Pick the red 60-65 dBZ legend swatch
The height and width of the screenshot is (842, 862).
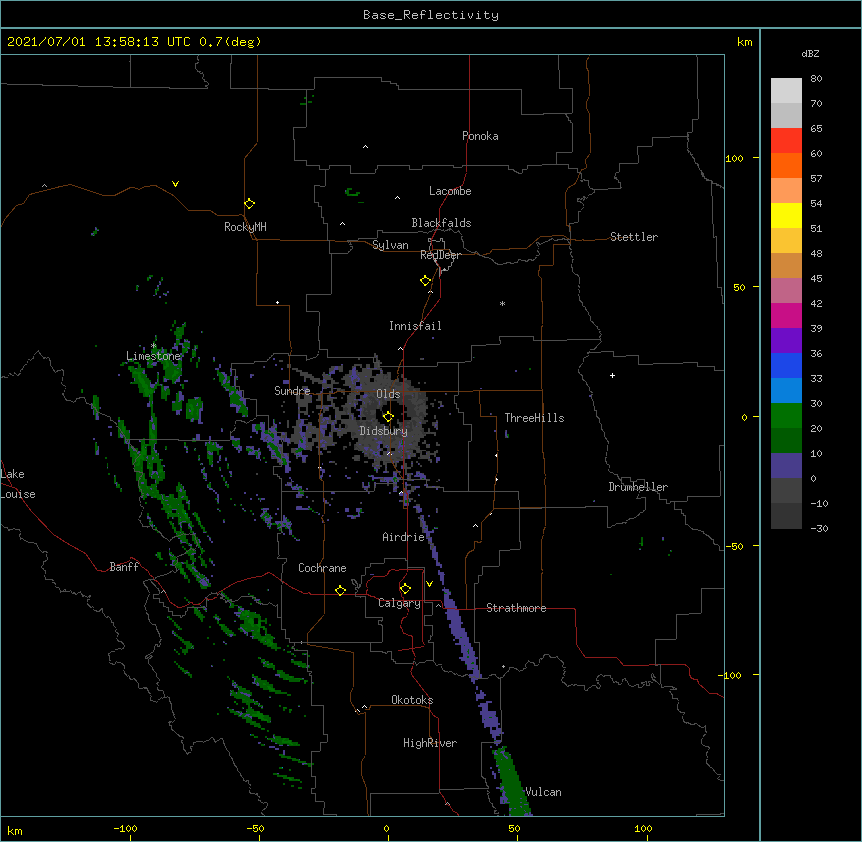786,140
